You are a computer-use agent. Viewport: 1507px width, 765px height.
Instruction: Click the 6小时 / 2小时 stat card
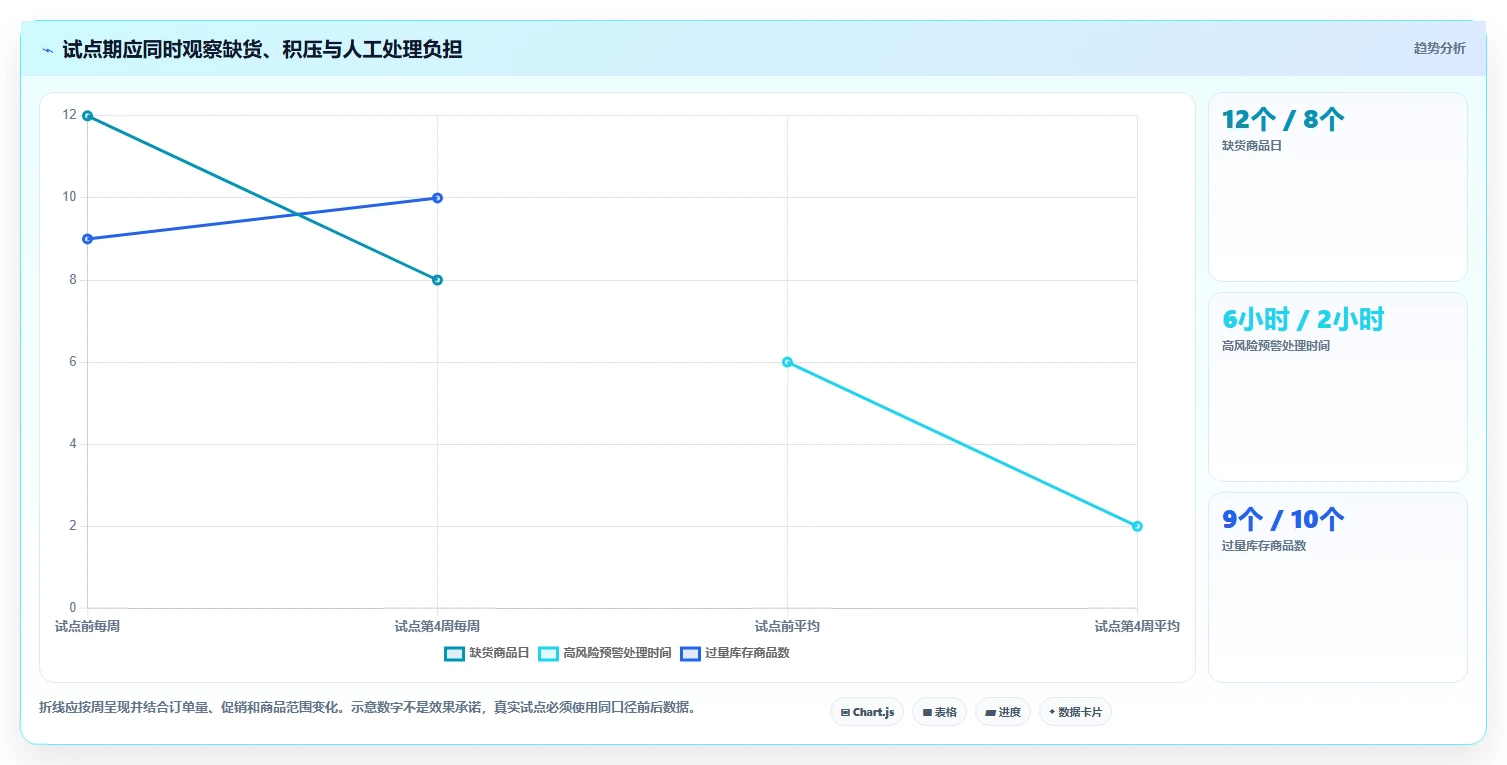click(1338, 387)
